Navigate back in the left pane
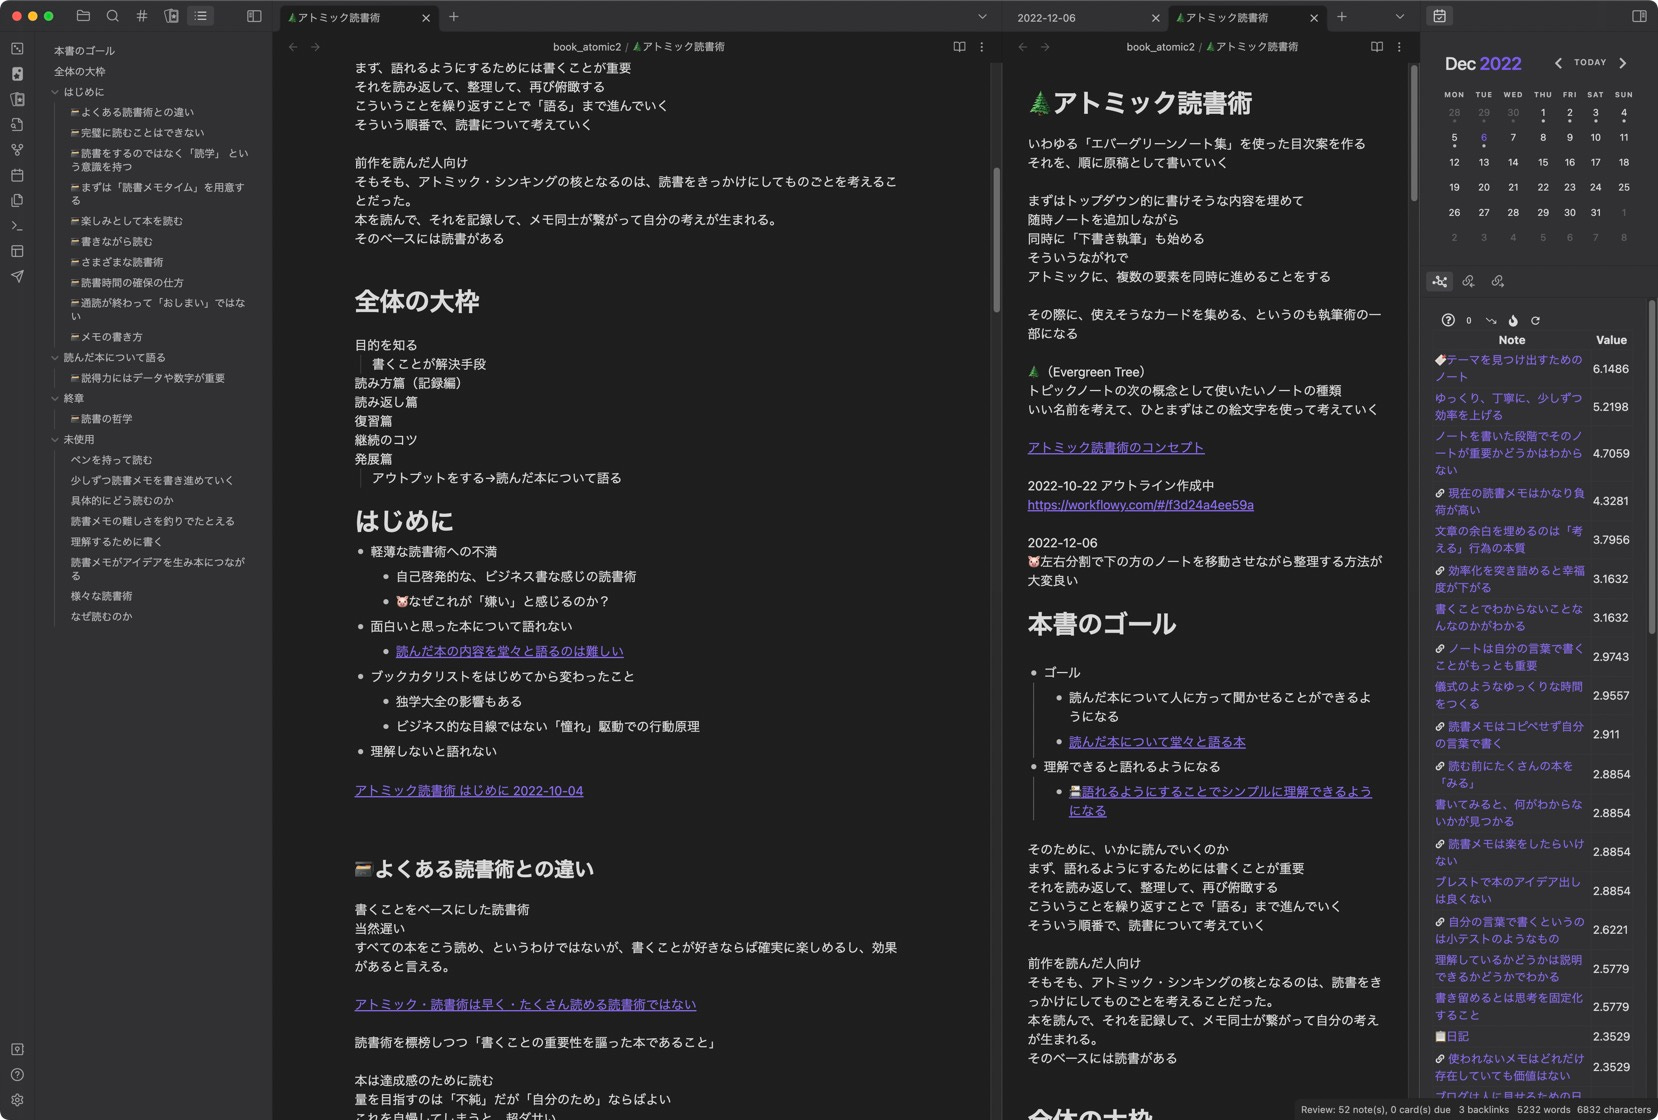 [292, 47]
